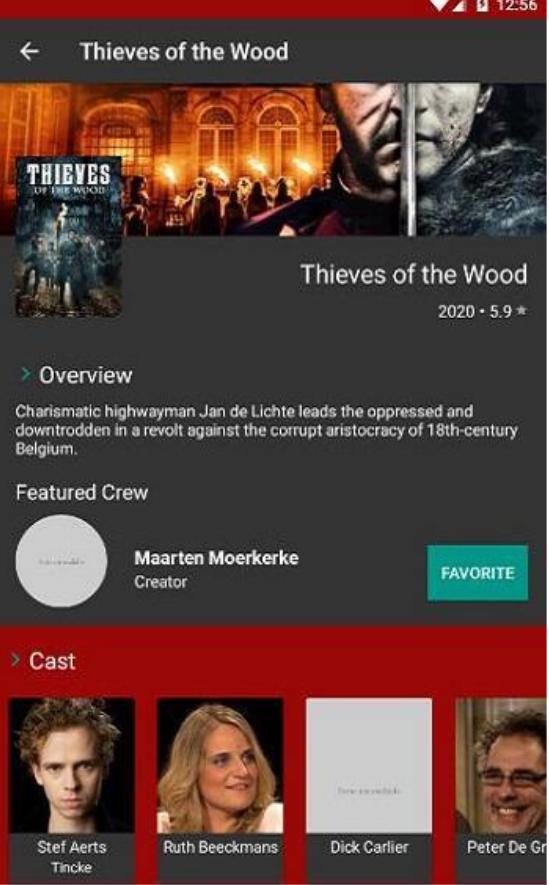Open Ruth Beeckmans cast photo
This screenshot has height=885, width=549.
pos(220,765)
